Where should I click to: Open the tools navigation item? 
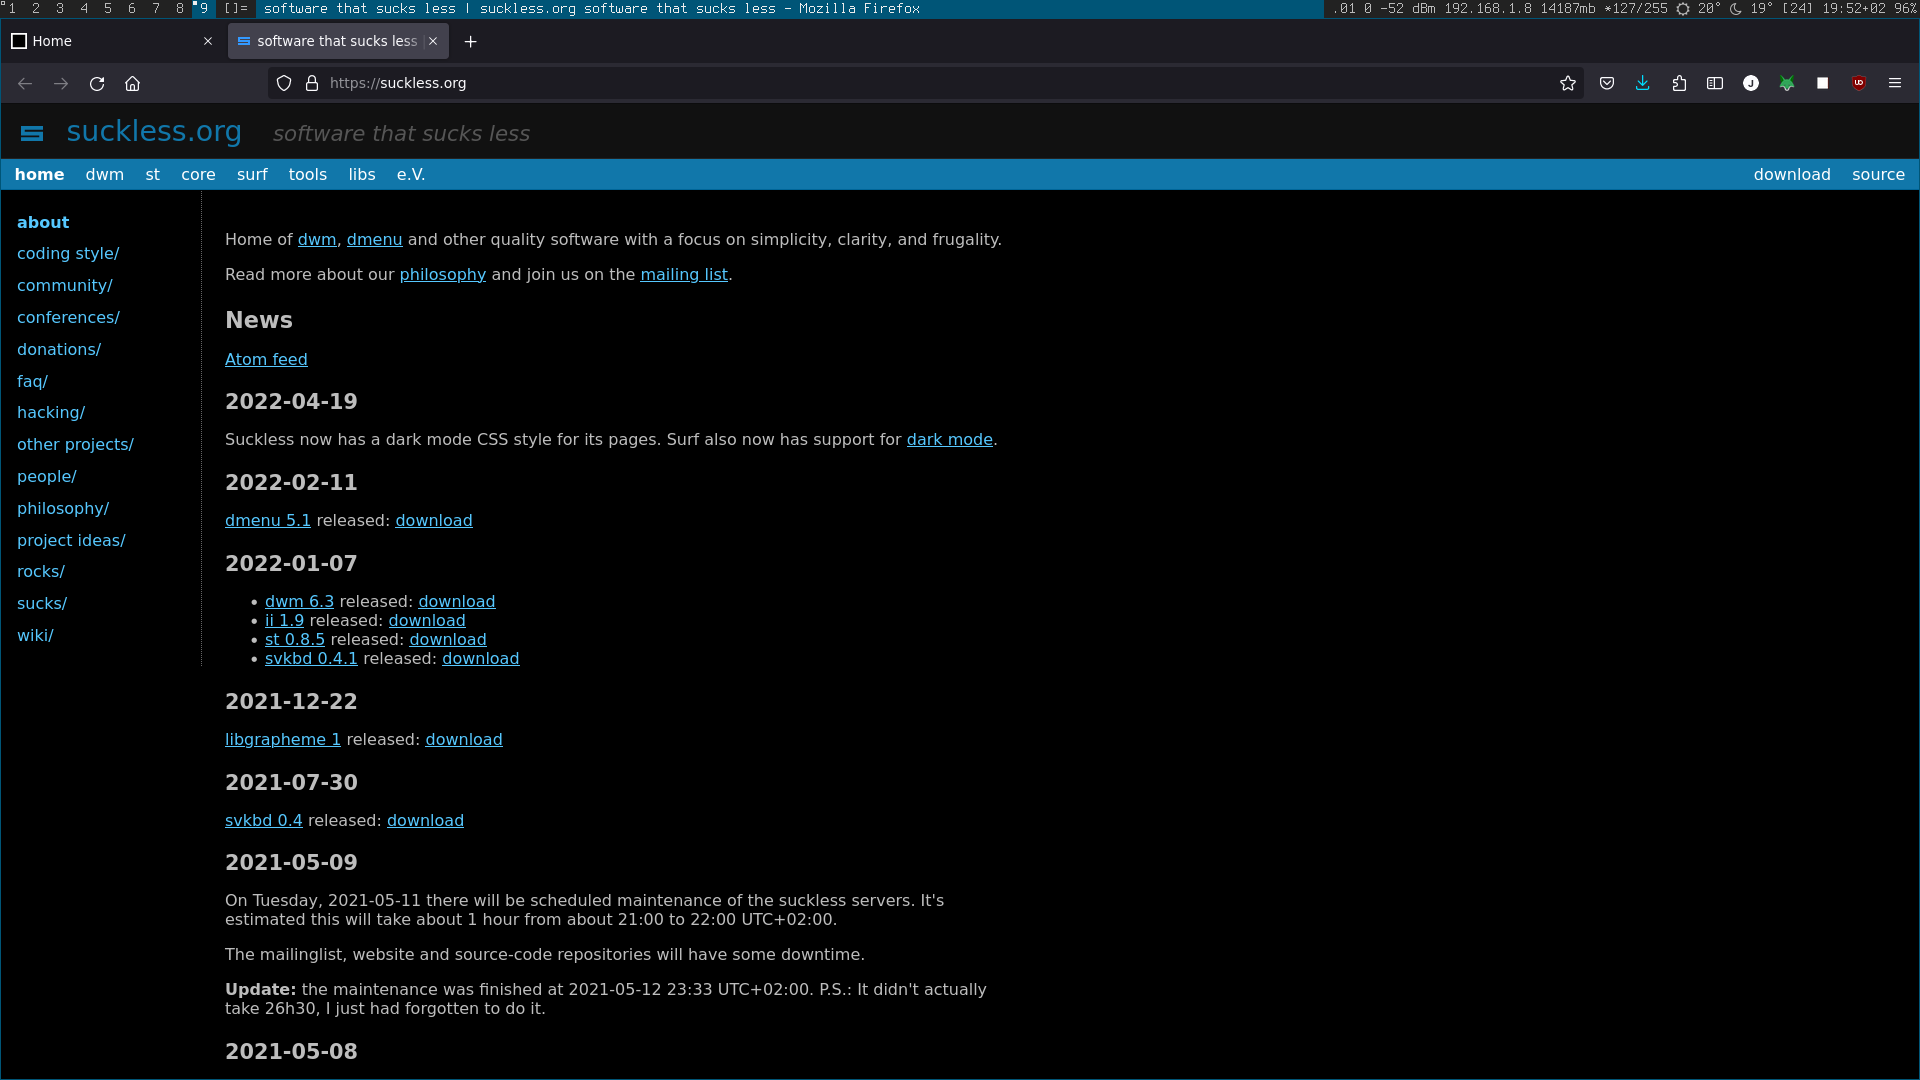[308, 175]
